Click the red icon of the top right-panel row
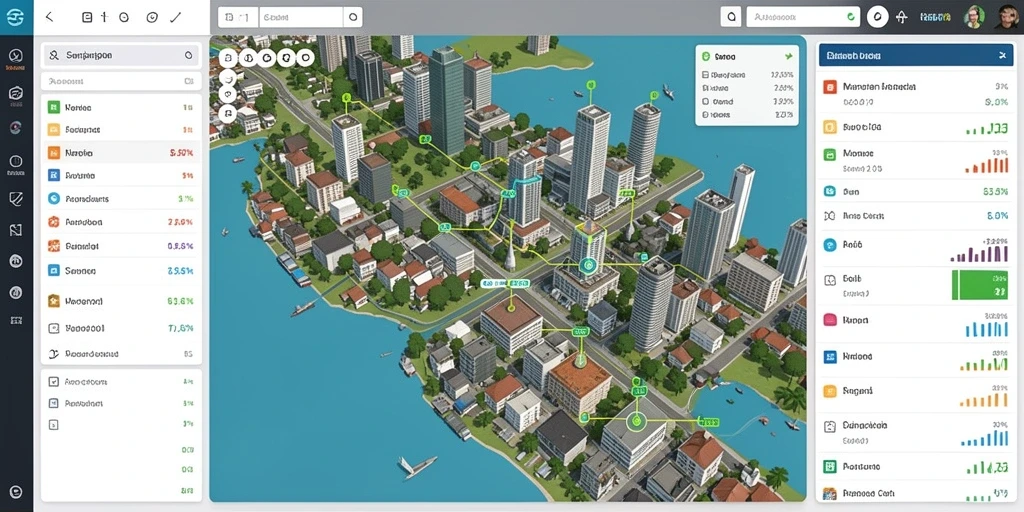Screen dimensions: 1024x512 click(x=829, y=87)
